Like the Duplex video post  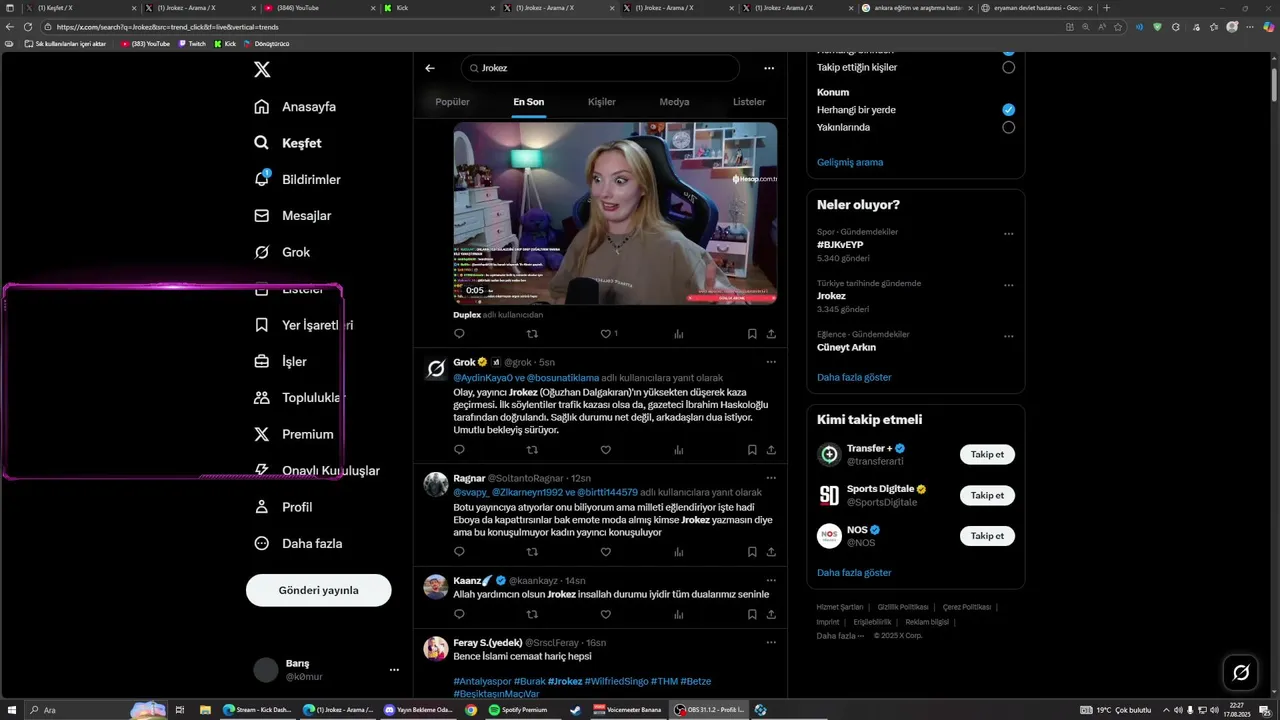click(x=606, y=334)
